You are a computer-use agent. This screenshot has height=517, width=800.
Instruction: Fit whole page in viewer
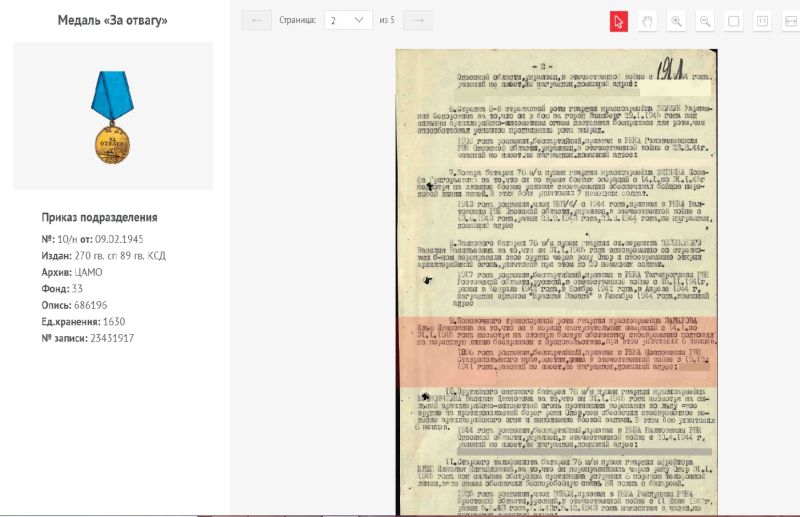(733, 21)
